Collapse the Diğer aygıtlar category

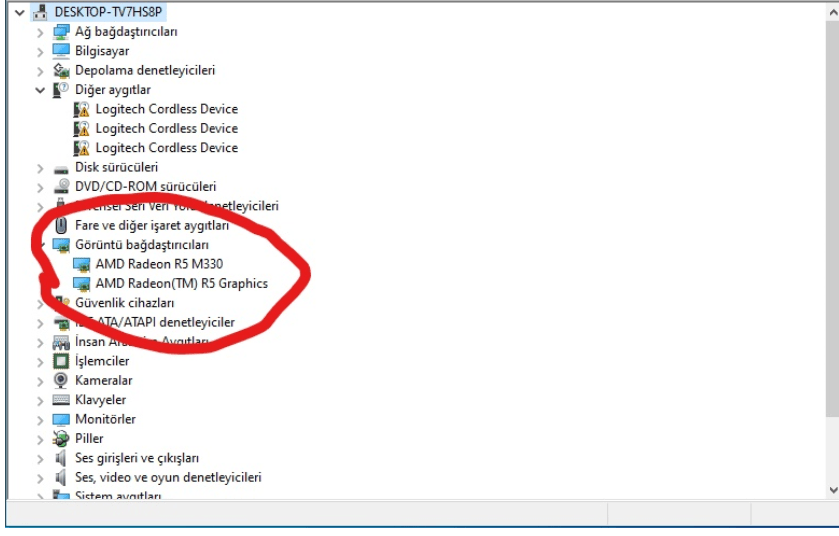(x=40, y=90)
